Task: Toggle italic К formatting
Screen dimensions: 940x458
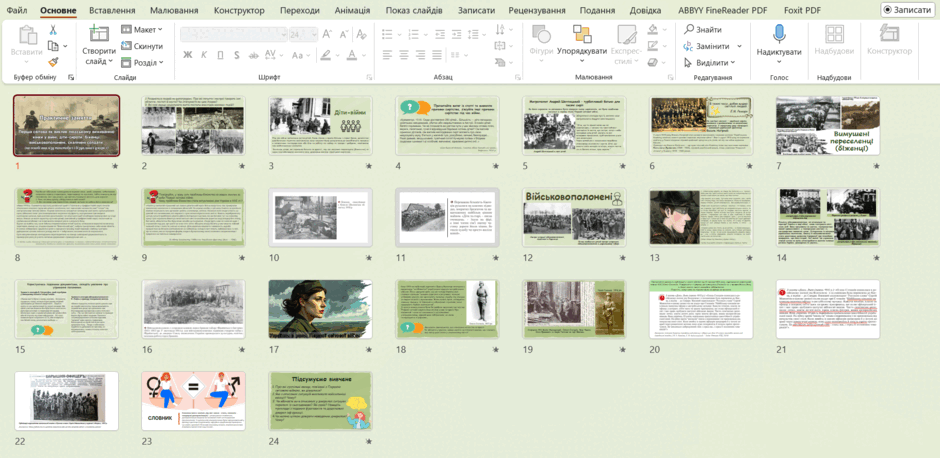Action: tap(204, 55)
